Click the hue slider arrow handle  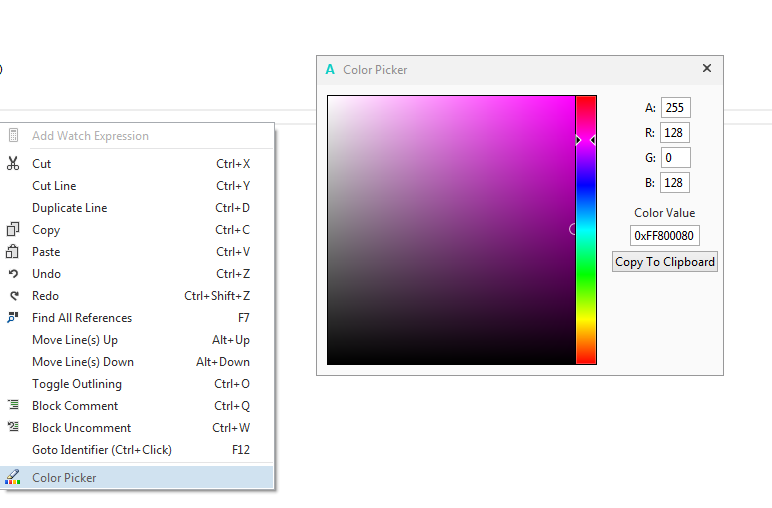[586, 140]
